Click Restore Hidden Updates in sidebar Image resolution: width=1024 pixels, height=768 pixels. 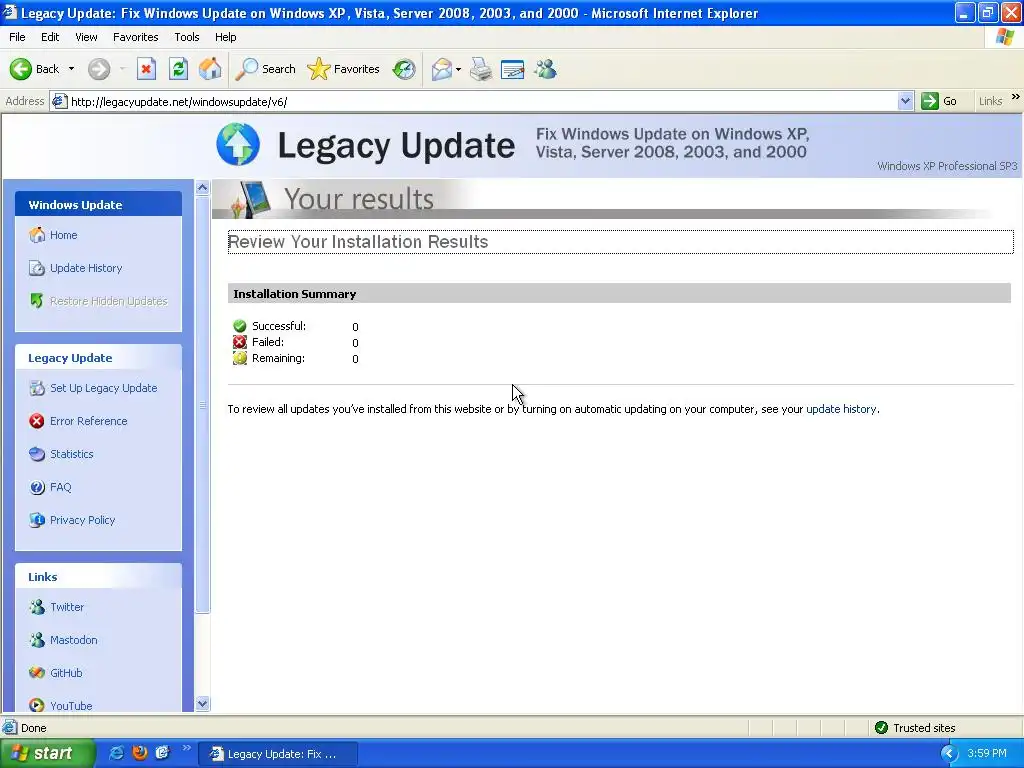pyautogui.click(x=108, y=301)
